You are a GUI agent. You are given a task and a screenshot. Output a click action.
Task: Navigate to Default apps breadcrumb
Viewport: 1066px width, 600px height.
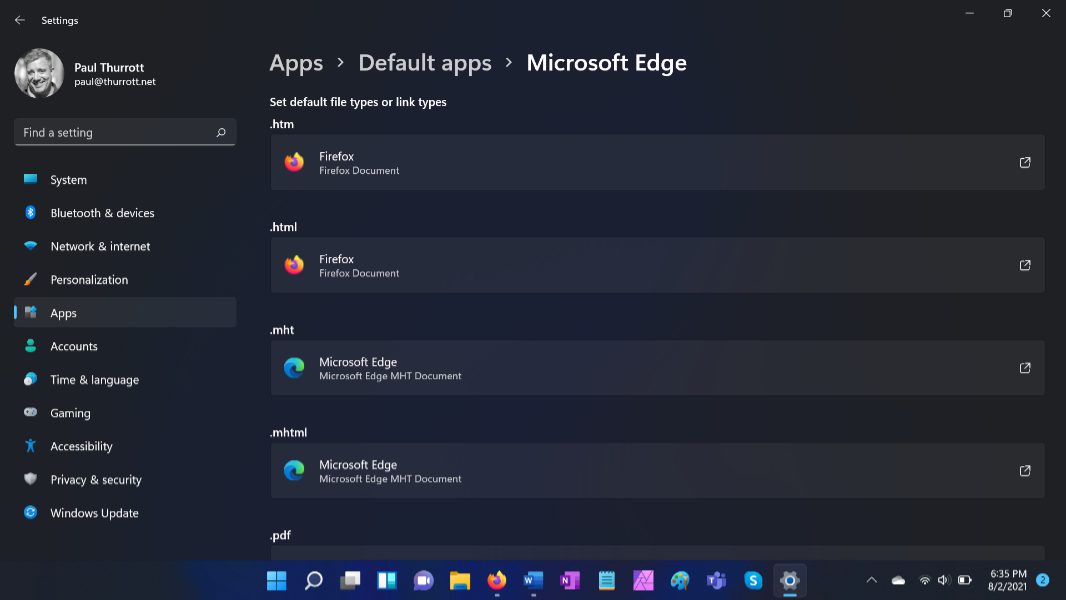pyautogui.click(x=425, y=63)
